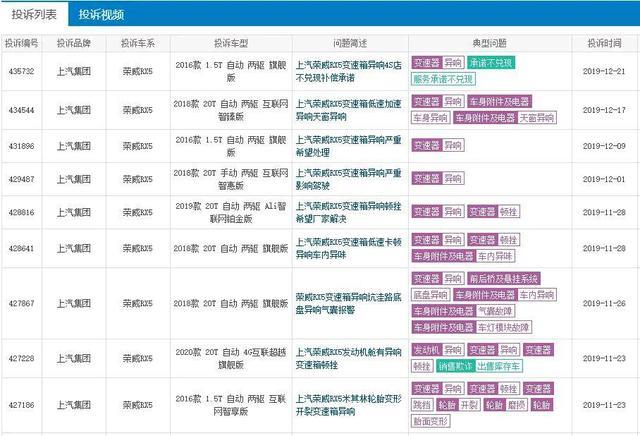
Task: Click the 销售欺诈 出售库存车 tag
Action: click(x=479, y=366)
